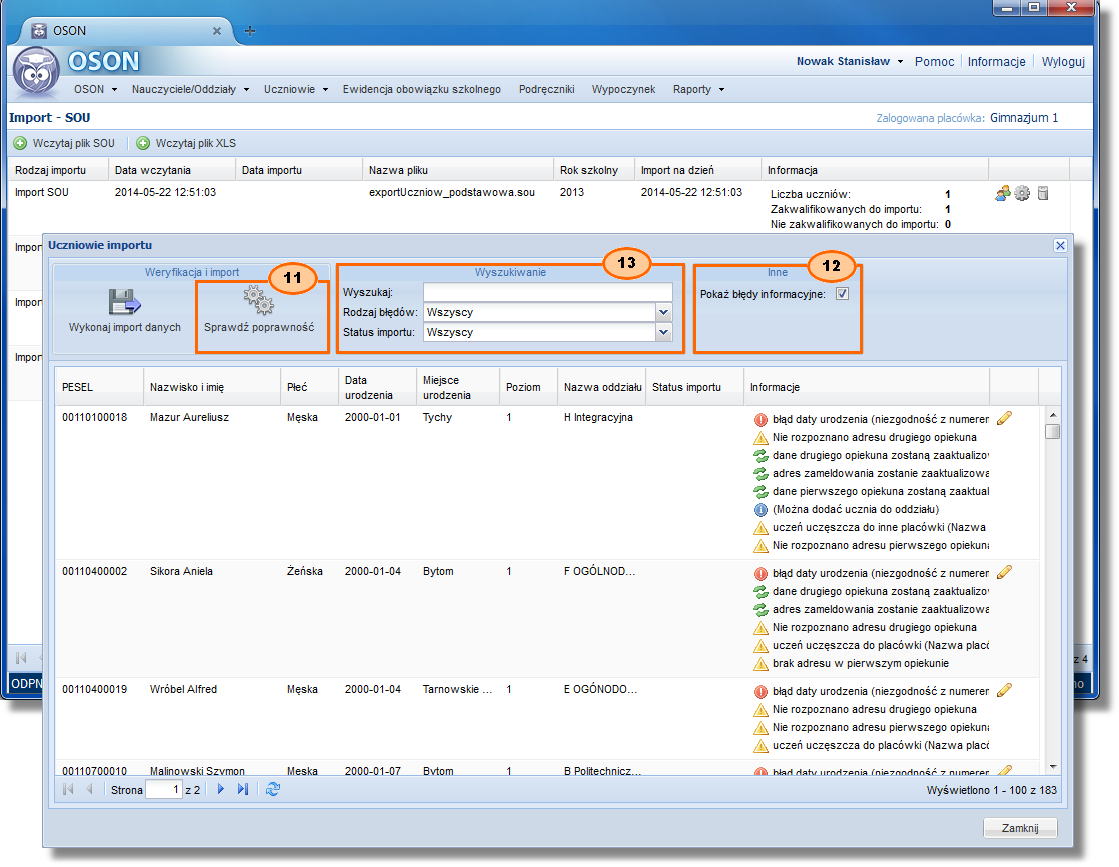
Task: Refresh the Uczniowie importu list
Action: pyautogui.click(x=273, y=789)
